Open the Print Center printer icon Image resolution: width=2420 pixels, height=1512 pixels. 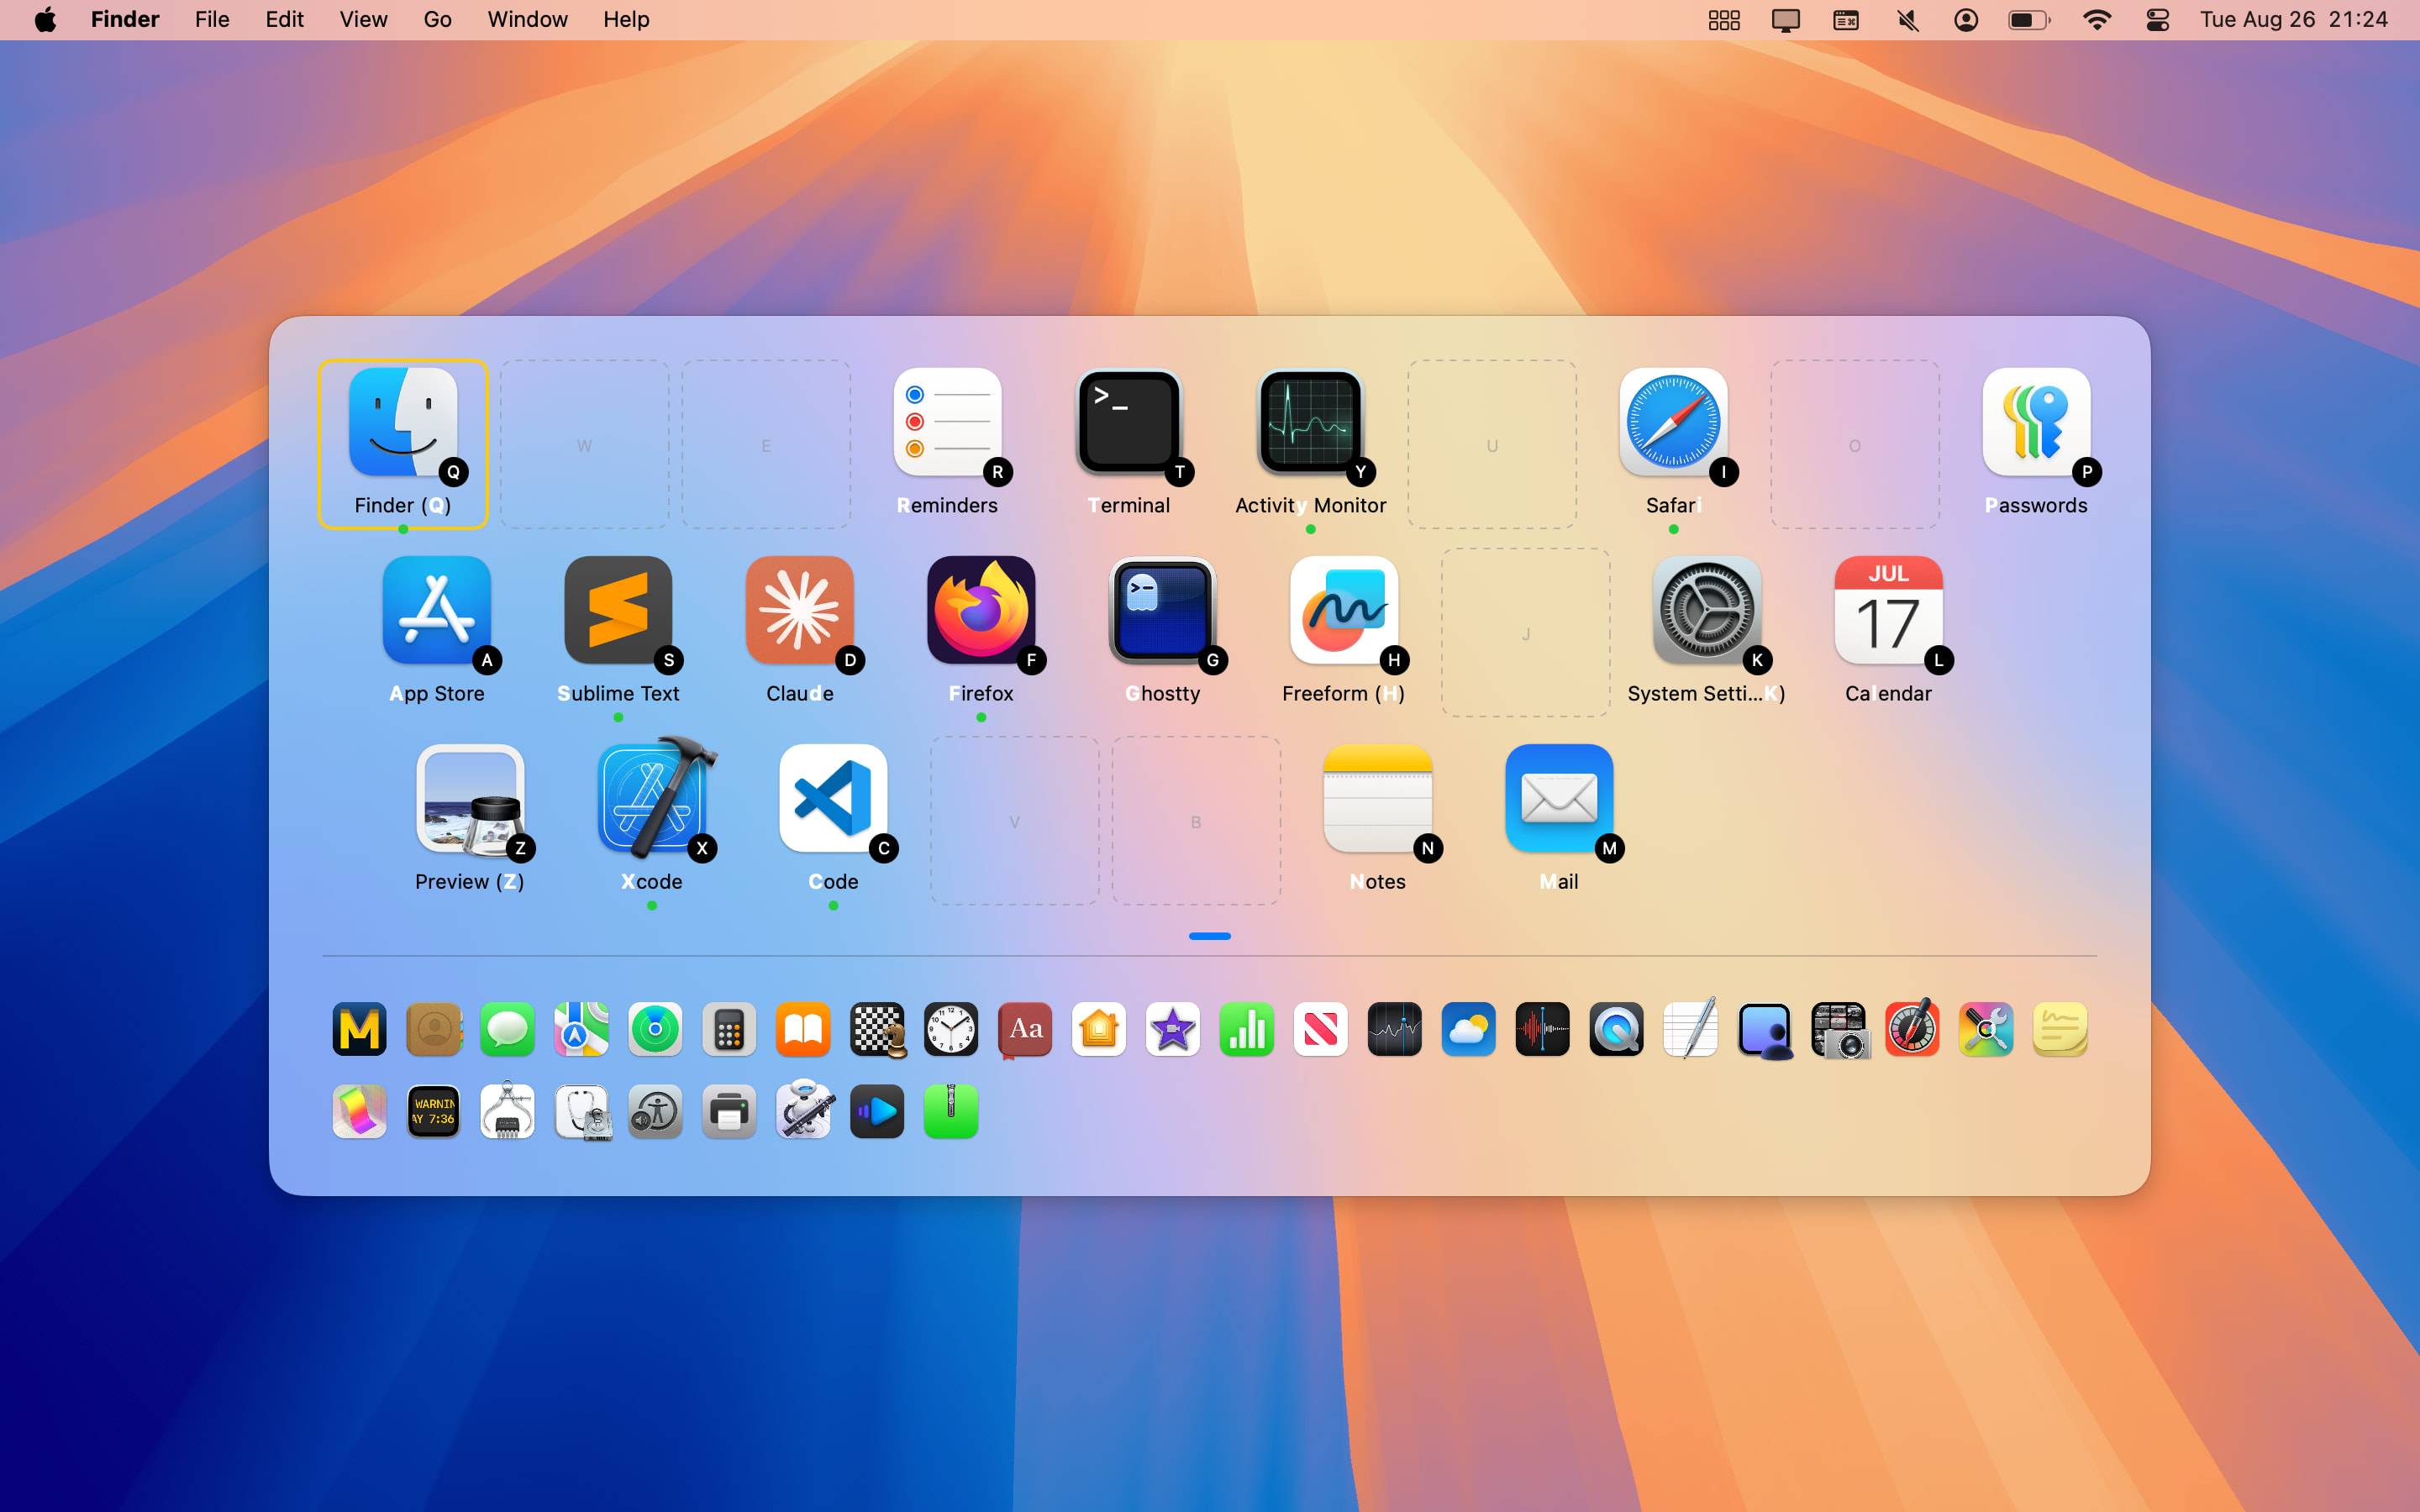point(729,1111)
